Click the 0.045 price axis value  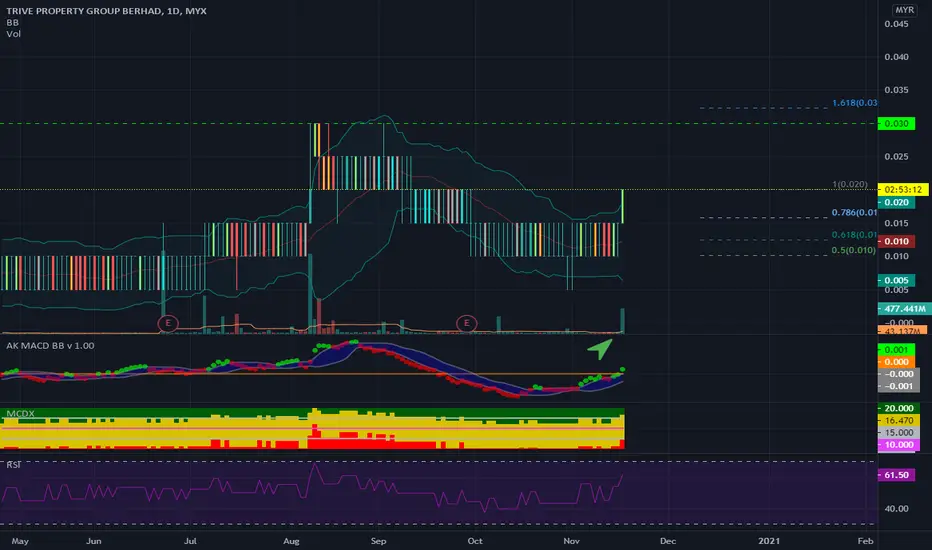(896, 24)
